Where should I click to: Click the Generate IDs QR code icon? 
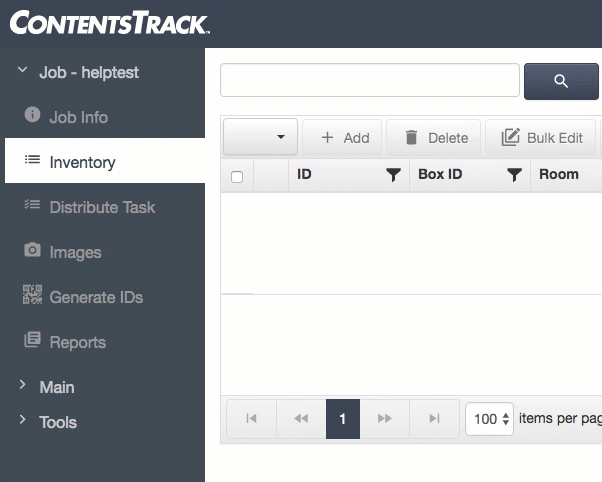(32, 295)
